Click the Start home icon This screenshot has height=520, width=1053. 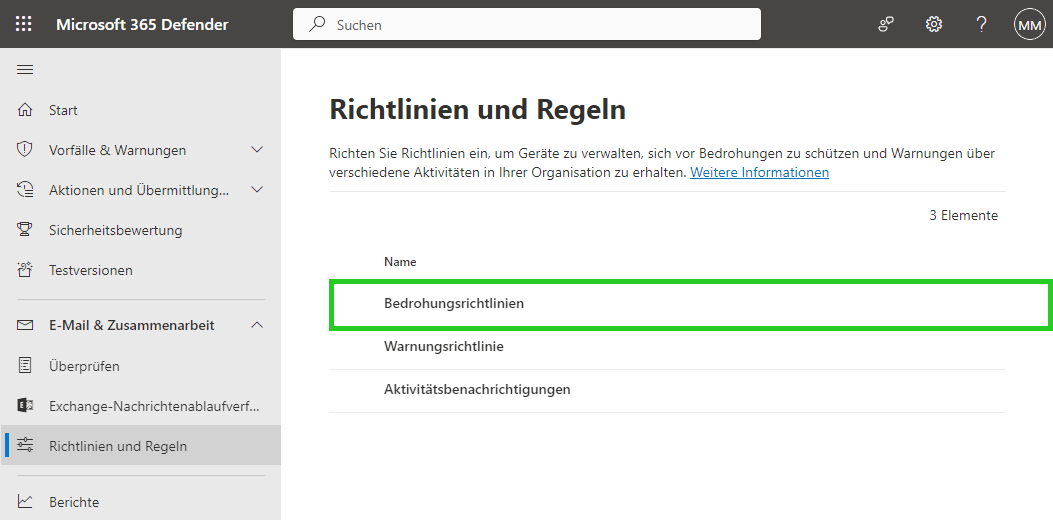pyautogui.click(x=25, y=110)
